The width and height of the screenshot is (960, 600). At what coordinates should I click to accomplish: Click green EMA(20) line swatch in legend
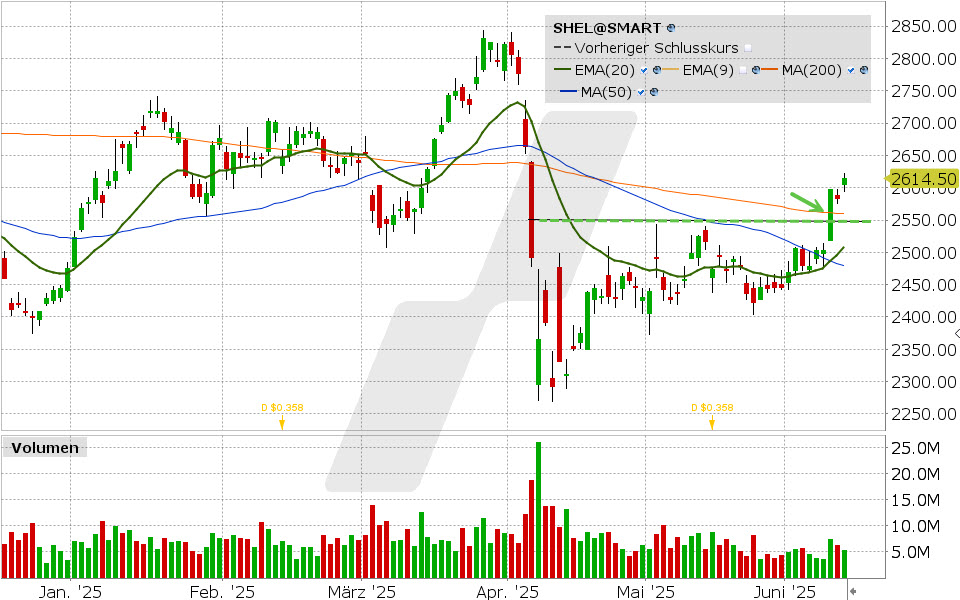click(x=563, y=69)
